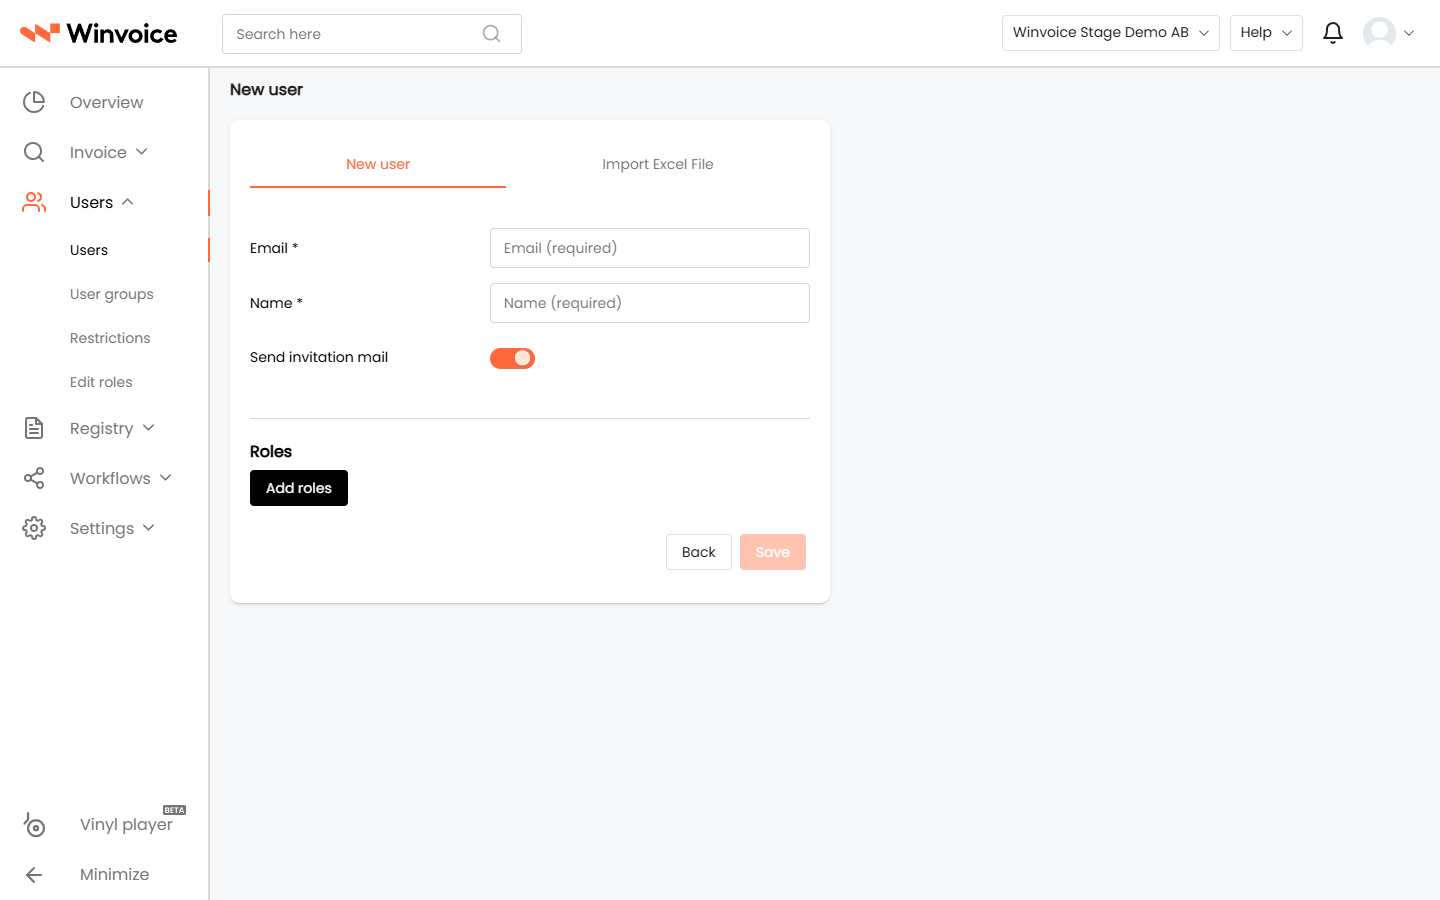Collapse the Users sidebar section
This screenshot has height=900, width=1440.
tap(128, 202)
